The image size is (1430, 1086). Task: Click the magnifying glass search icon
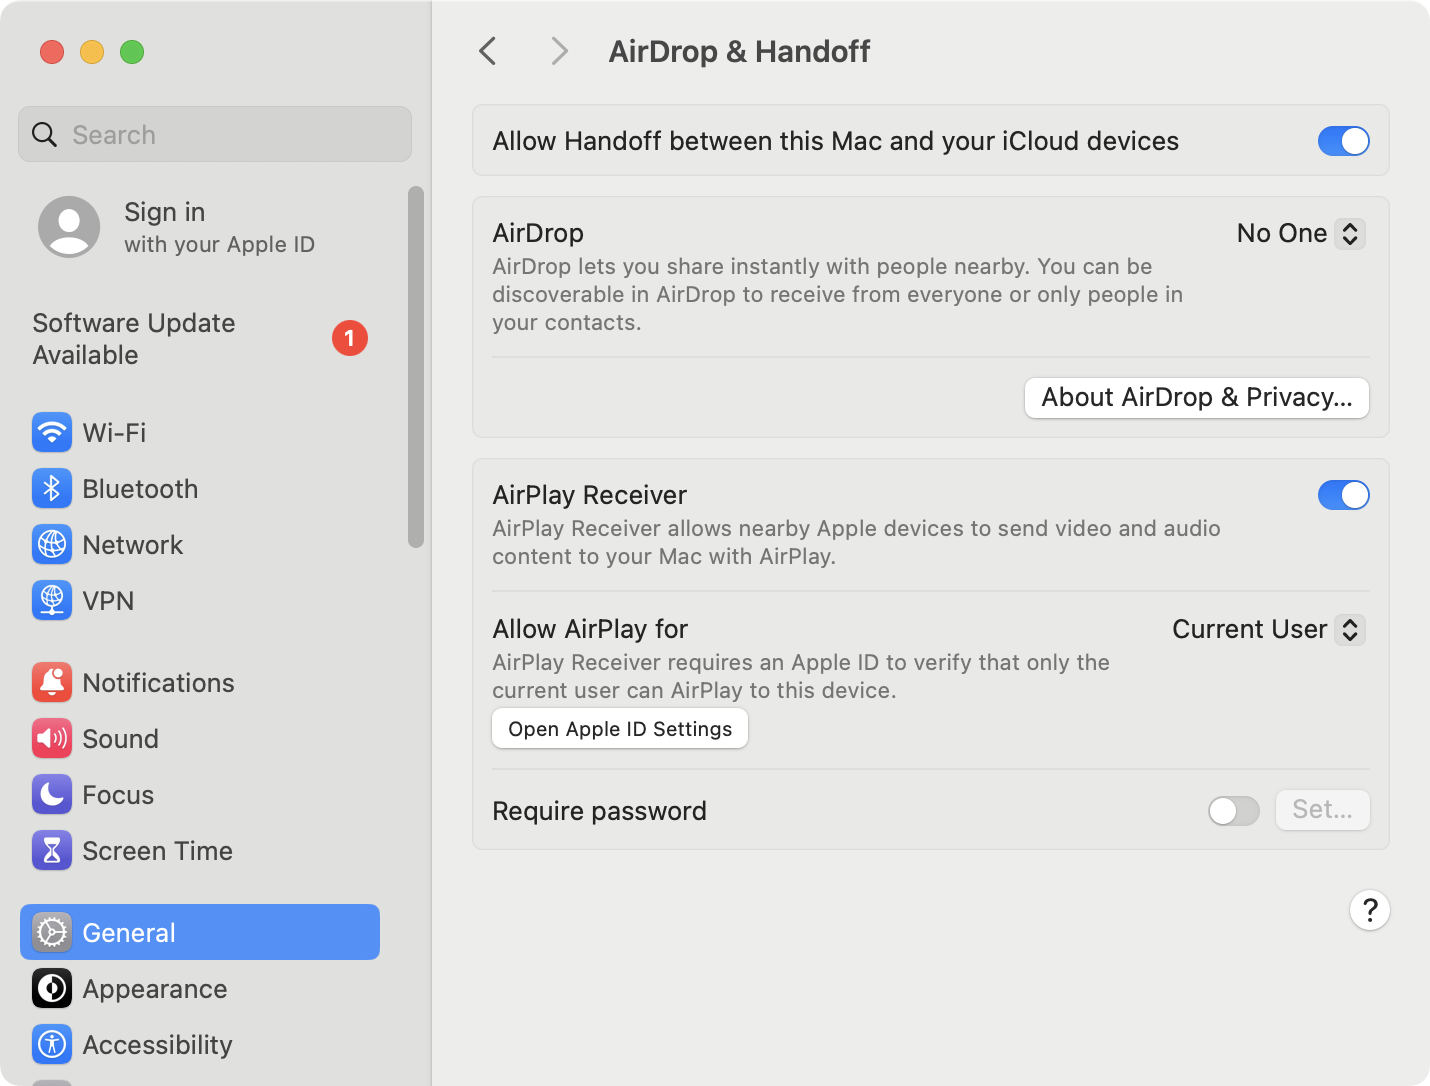(x=45, y=134)
